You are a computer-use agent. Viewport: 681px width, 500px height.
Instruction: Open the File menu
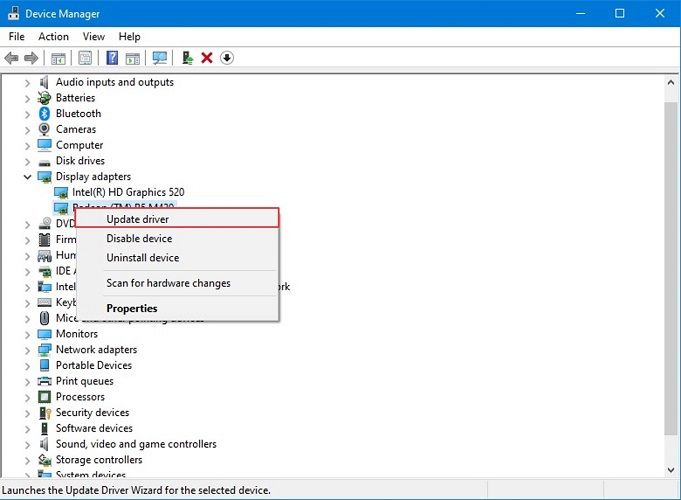coord(17,36)
